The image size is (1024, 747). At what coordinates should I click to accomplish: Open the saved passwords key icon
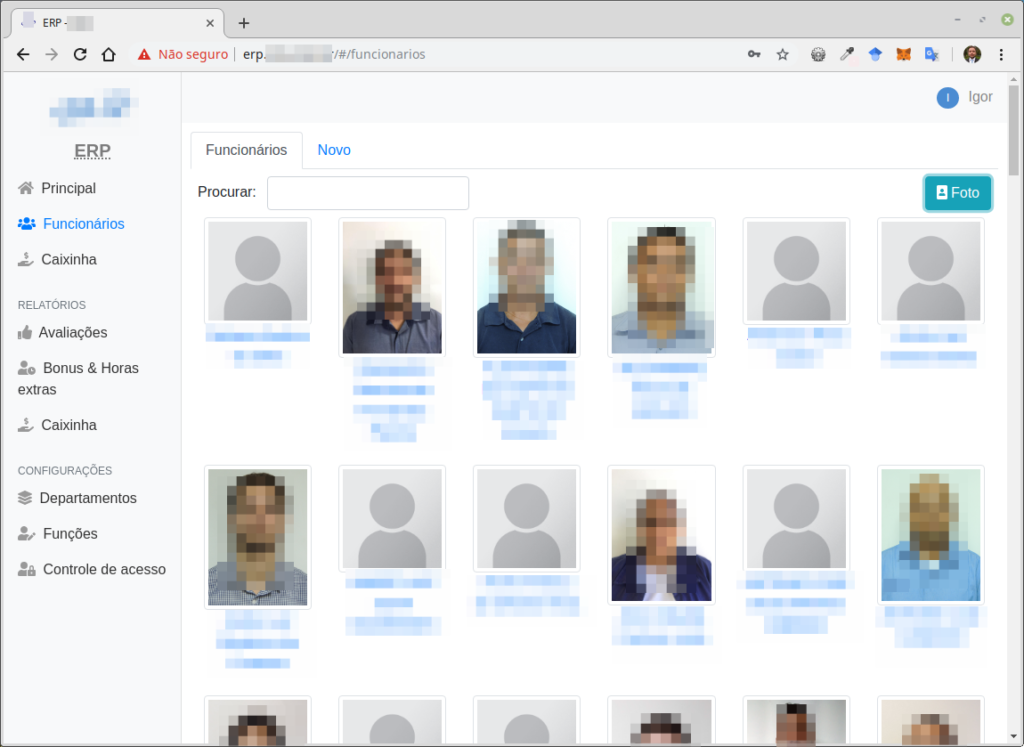[754, 54]
